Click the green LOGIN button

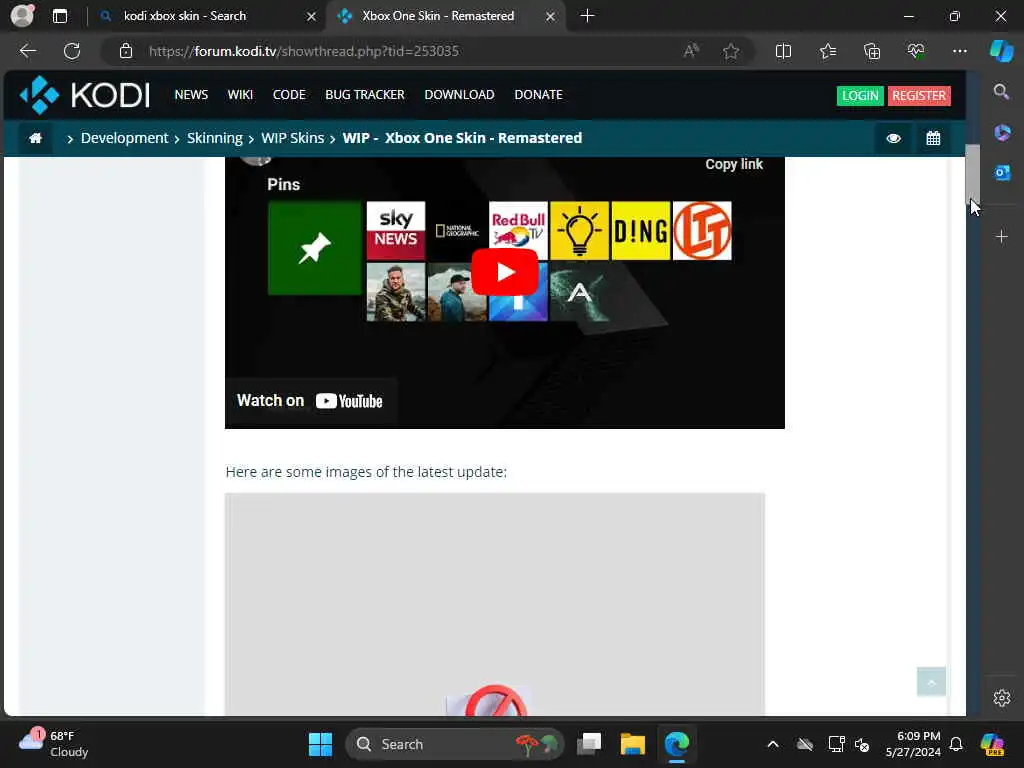click(x=860, y=95)
